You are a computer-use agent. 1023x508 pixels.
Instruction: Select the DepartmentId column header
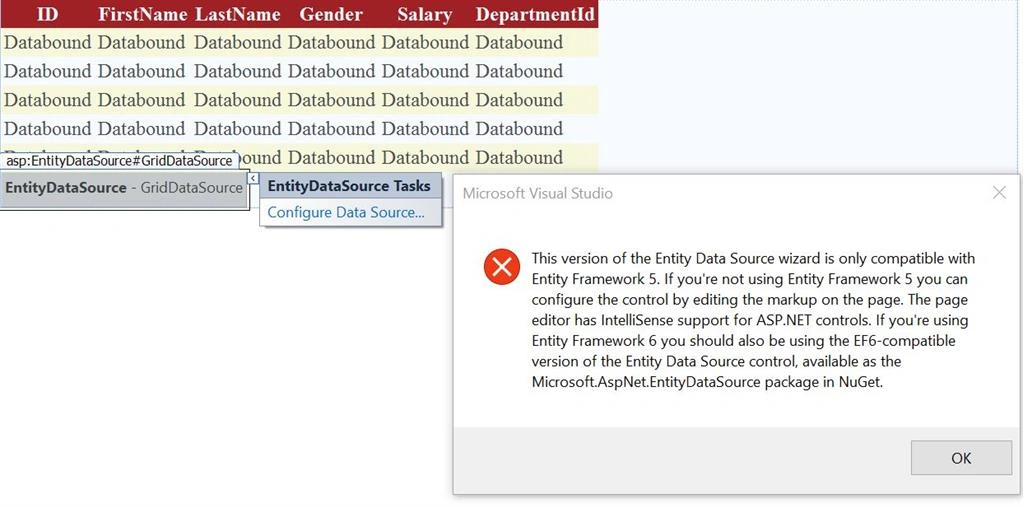(535, 14)
